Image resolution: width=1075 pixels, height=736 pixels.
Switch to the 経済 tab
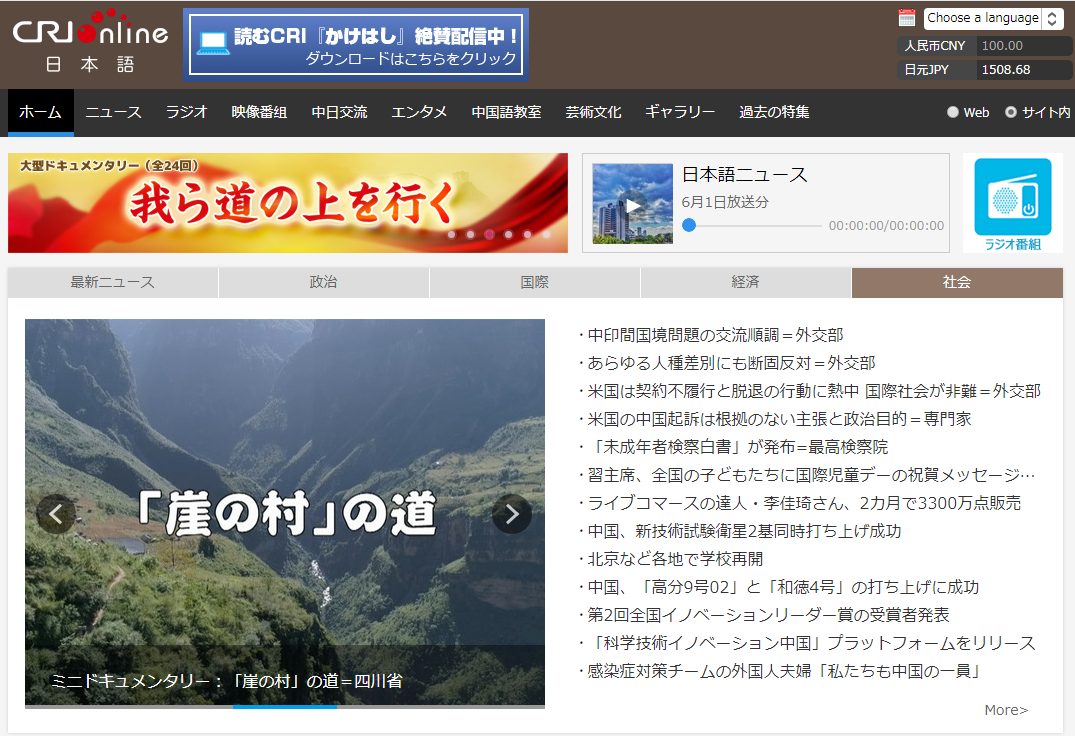[x=746, y=282]
